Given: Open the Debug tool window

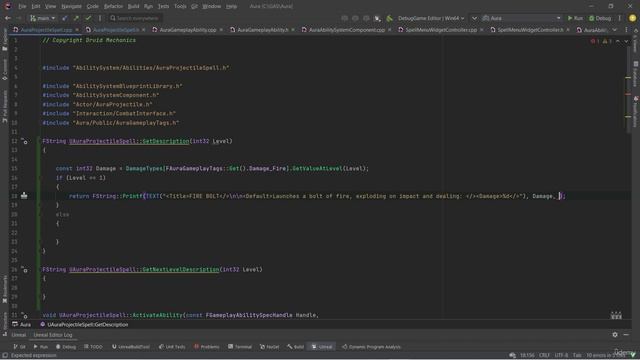Looking at the screenshot, I should point(66,347).
